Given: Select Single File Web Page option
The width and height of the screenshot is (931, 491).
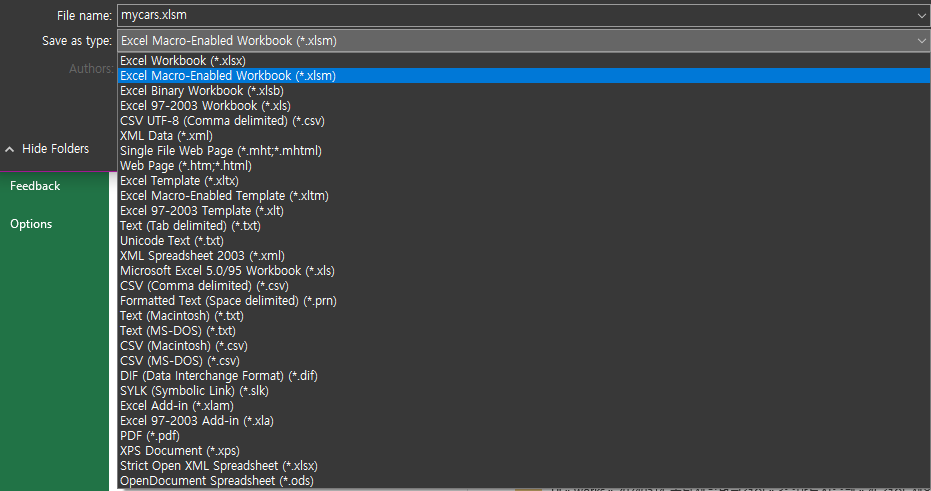Looking at the screenshot, I should pyautogui.click(x=524, y=151).
